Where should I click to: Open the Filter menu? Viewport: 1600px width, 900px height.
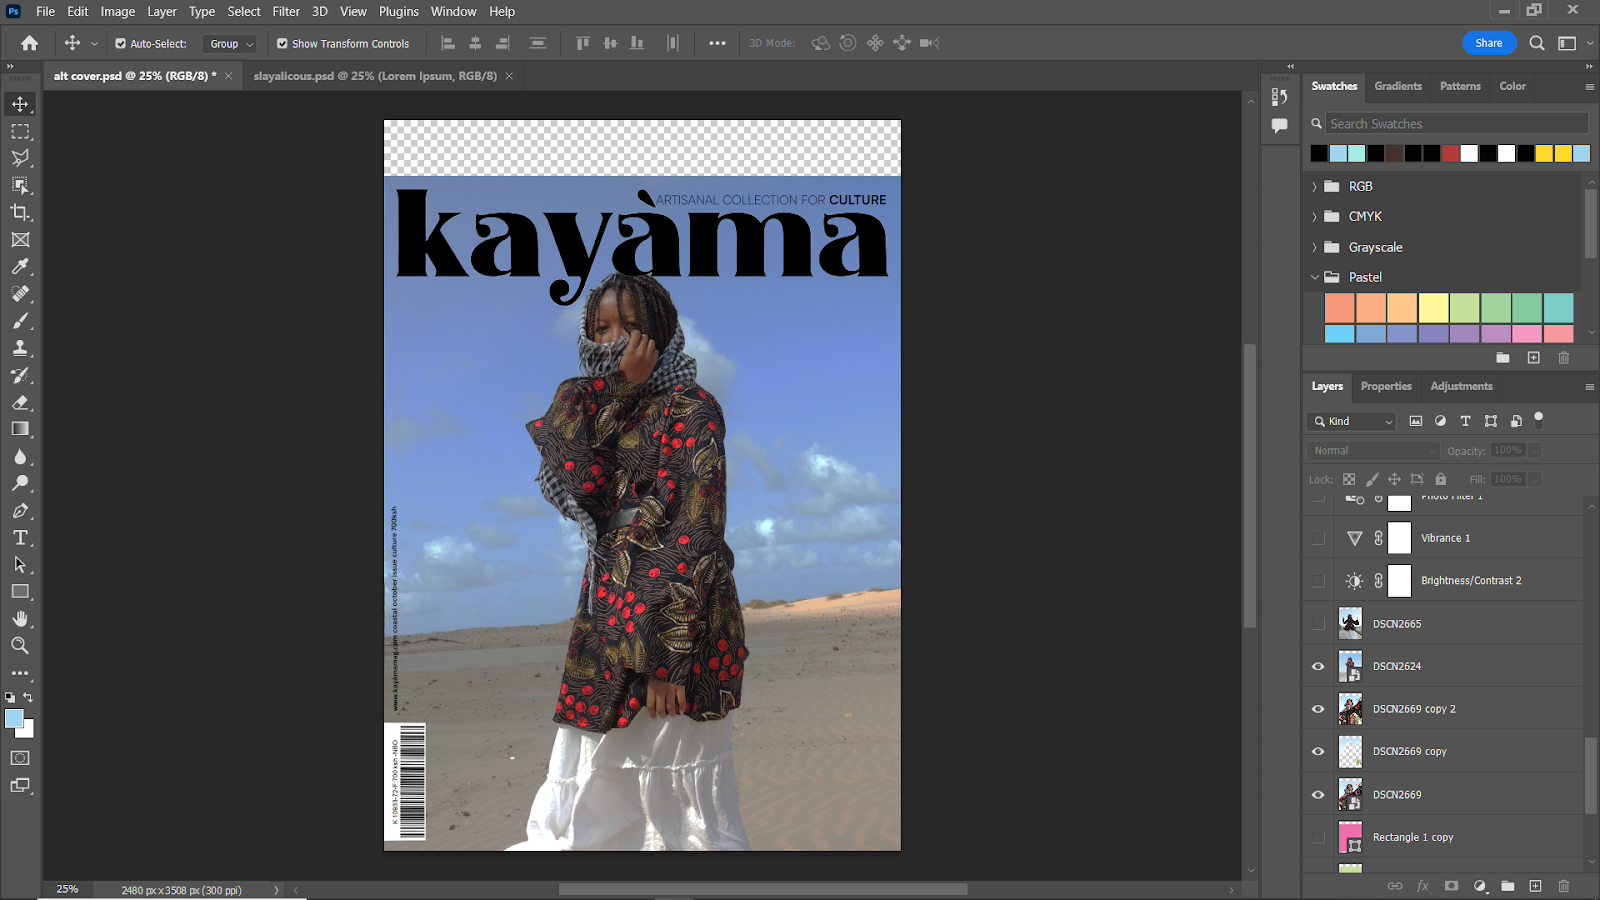286,11
